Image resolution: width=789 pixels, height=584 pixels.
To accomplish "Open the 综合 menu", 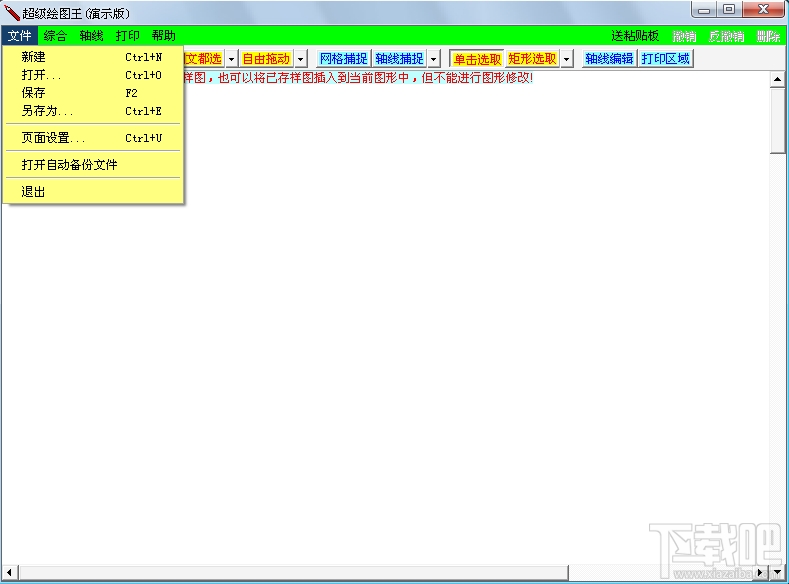I will point(55,36).
